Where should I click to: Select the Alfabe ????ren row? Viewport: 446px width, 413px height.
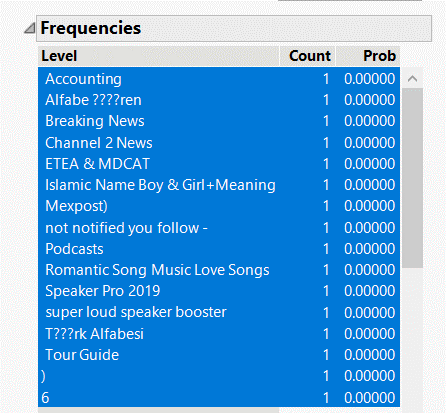tap(219, 100)
